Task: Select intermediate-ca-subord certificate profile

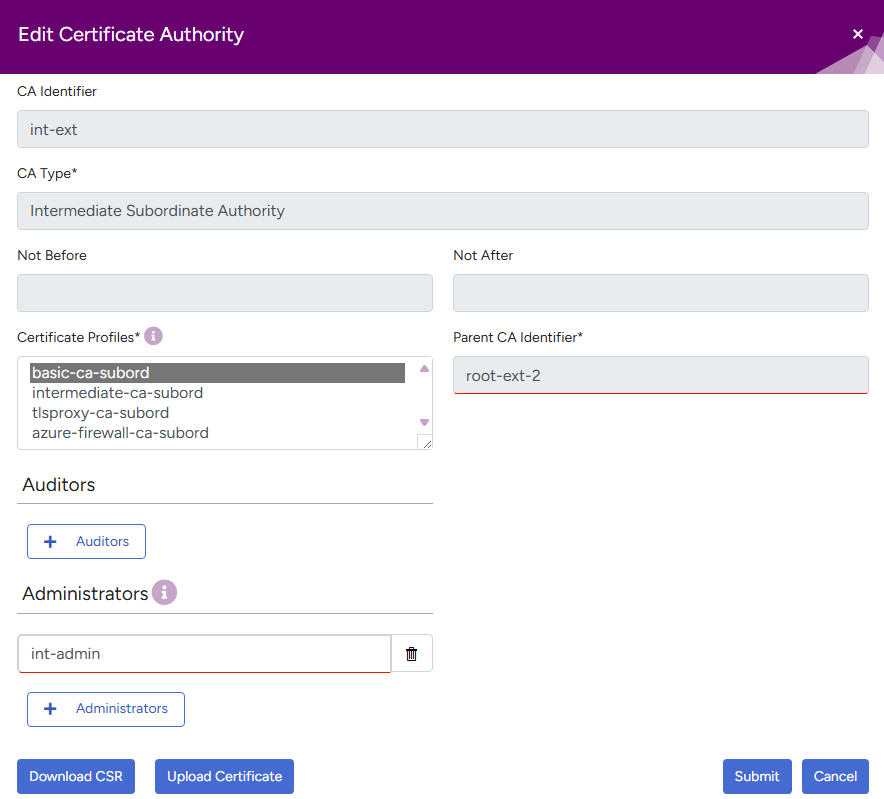Action: pos(117,393)
